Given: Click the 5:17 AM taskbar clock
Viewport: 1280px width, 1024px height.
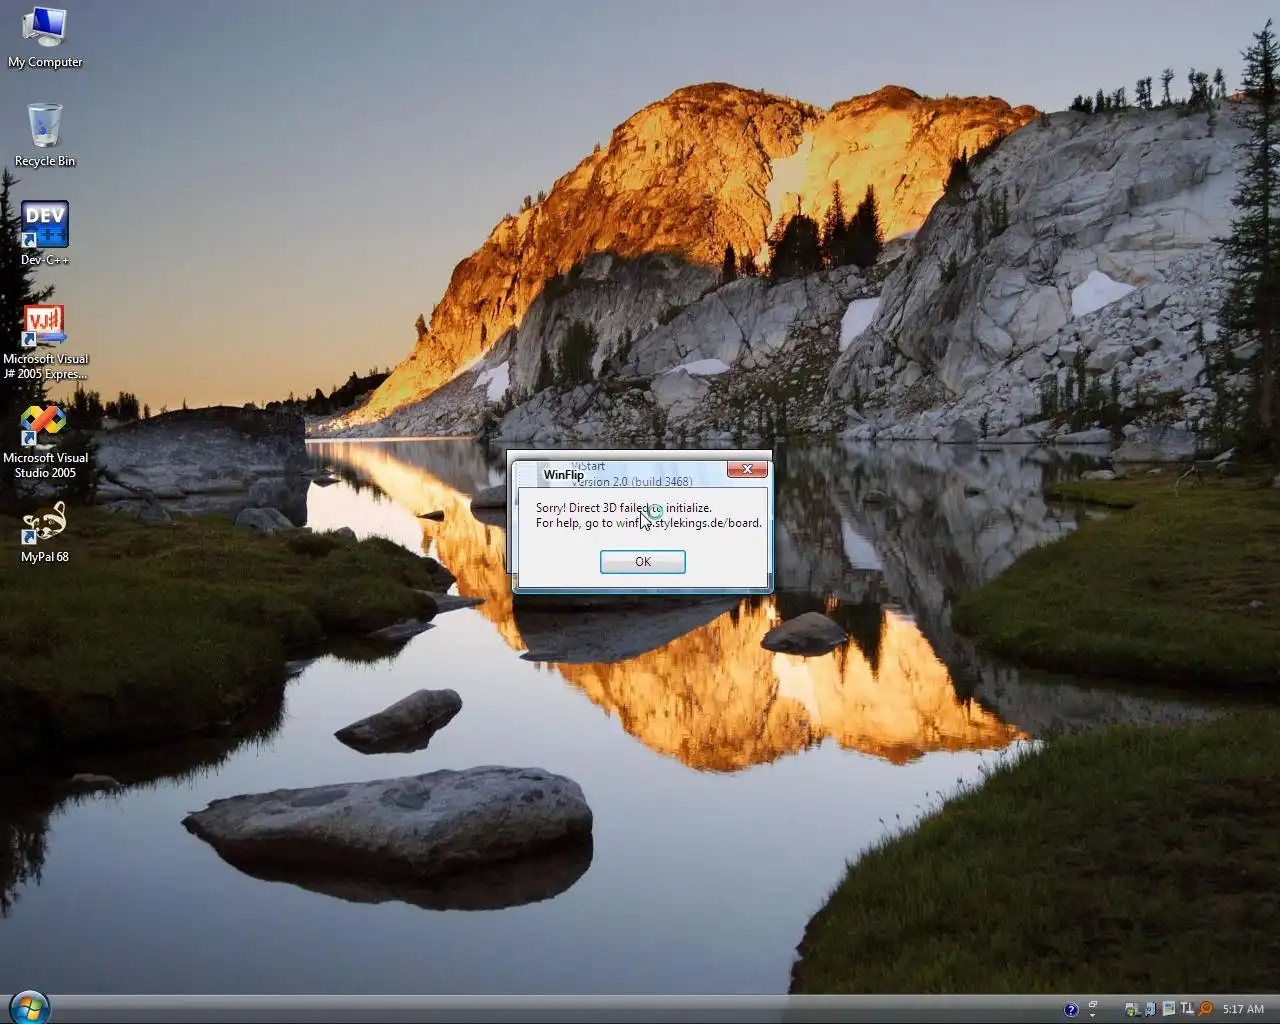Looking at the screenshot, I should pos(1243,1009).
